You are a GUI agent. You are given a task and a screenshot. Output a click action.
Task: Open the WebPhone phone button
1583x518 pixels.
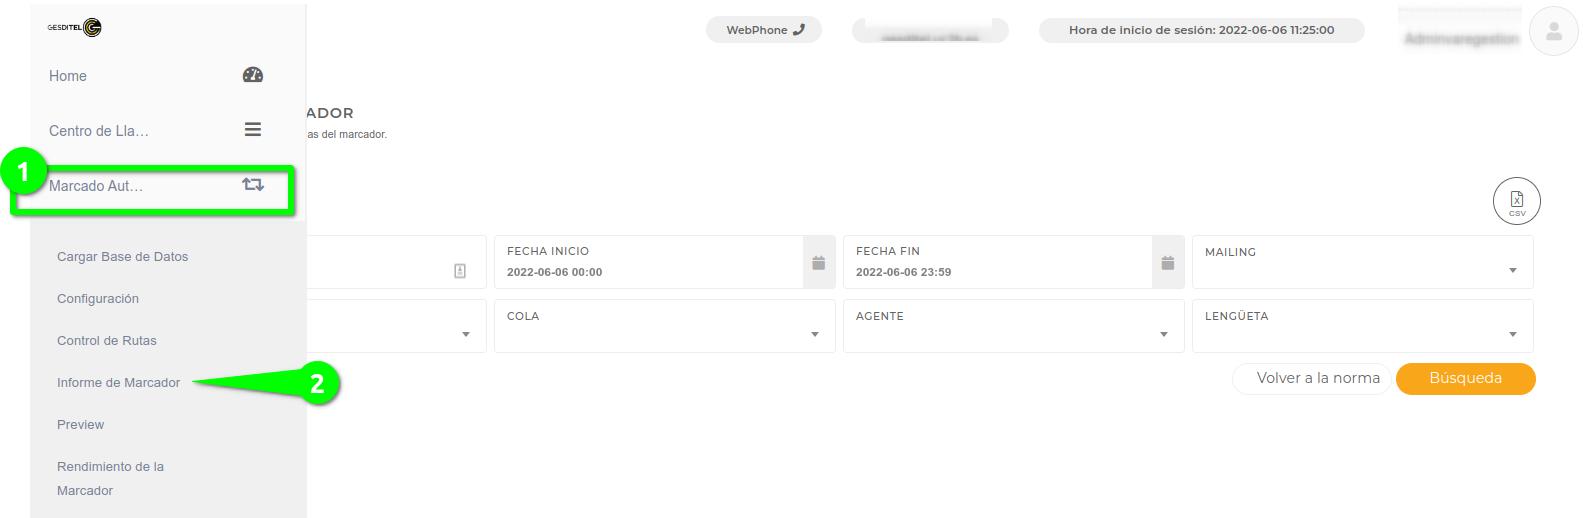764,30
